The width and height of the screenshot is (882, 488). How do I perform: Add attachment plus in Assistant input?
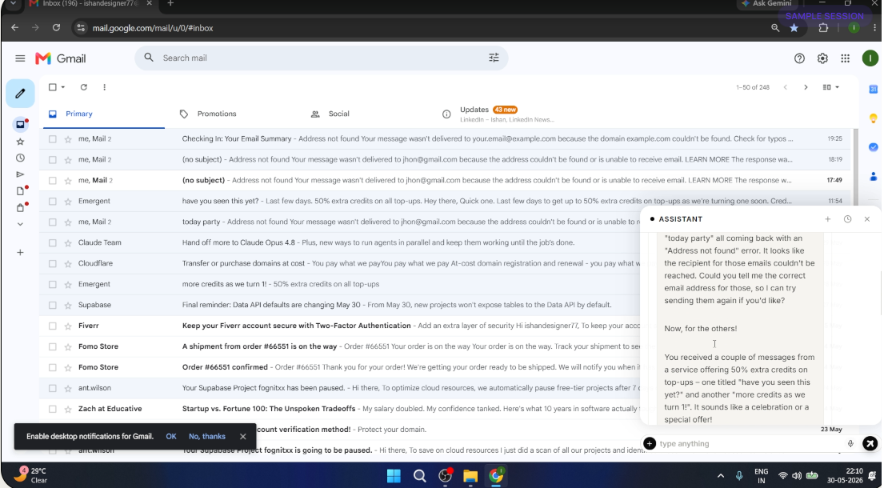(649, 444)
